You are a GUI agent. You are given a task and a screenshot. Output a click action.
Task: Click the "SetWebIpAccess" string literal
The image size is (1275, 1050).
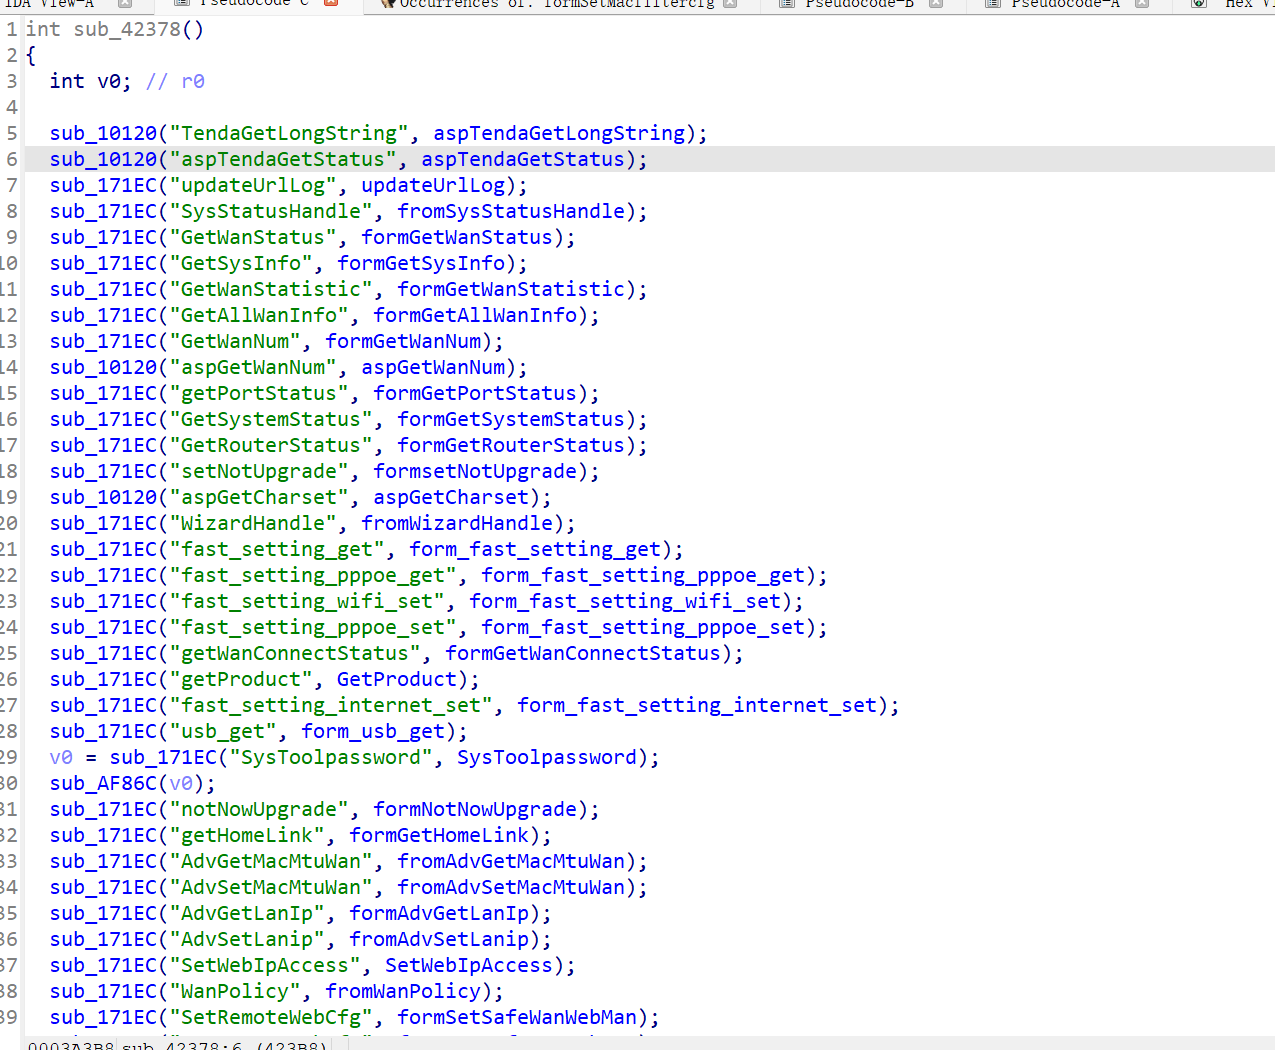[x=266, y=965]
